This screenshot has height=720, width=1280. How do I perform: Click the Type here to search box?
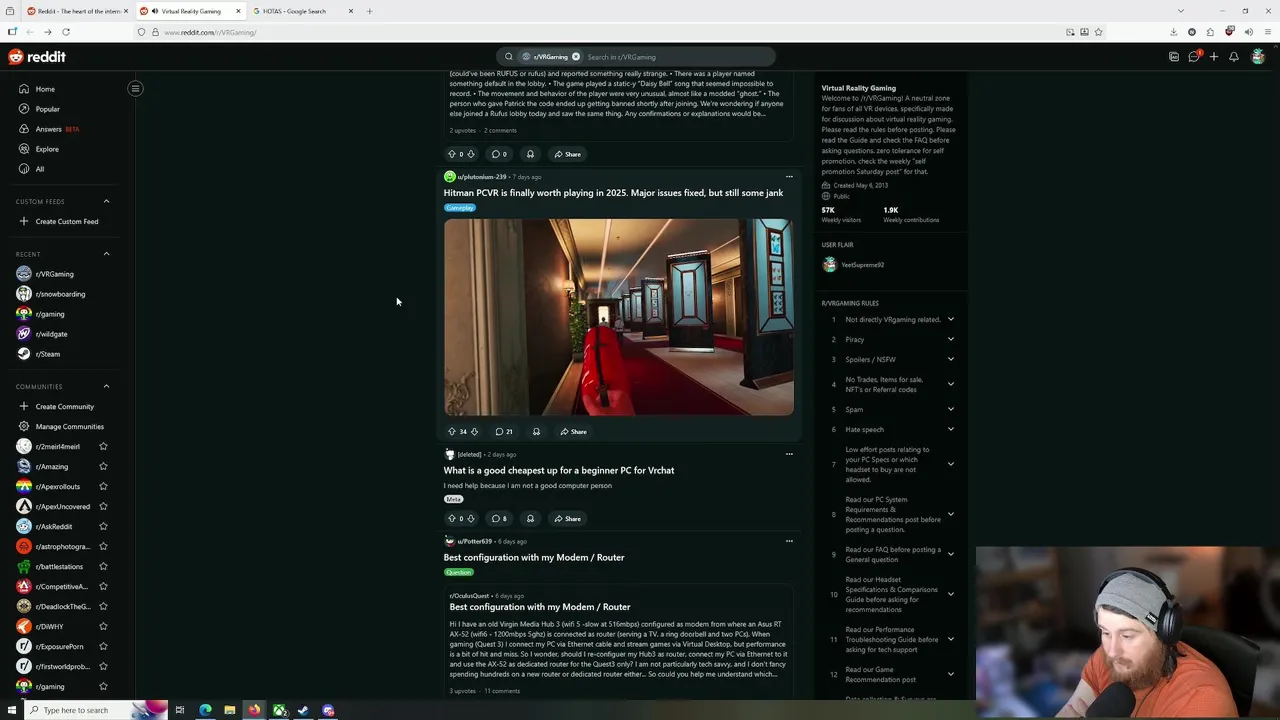76,710
